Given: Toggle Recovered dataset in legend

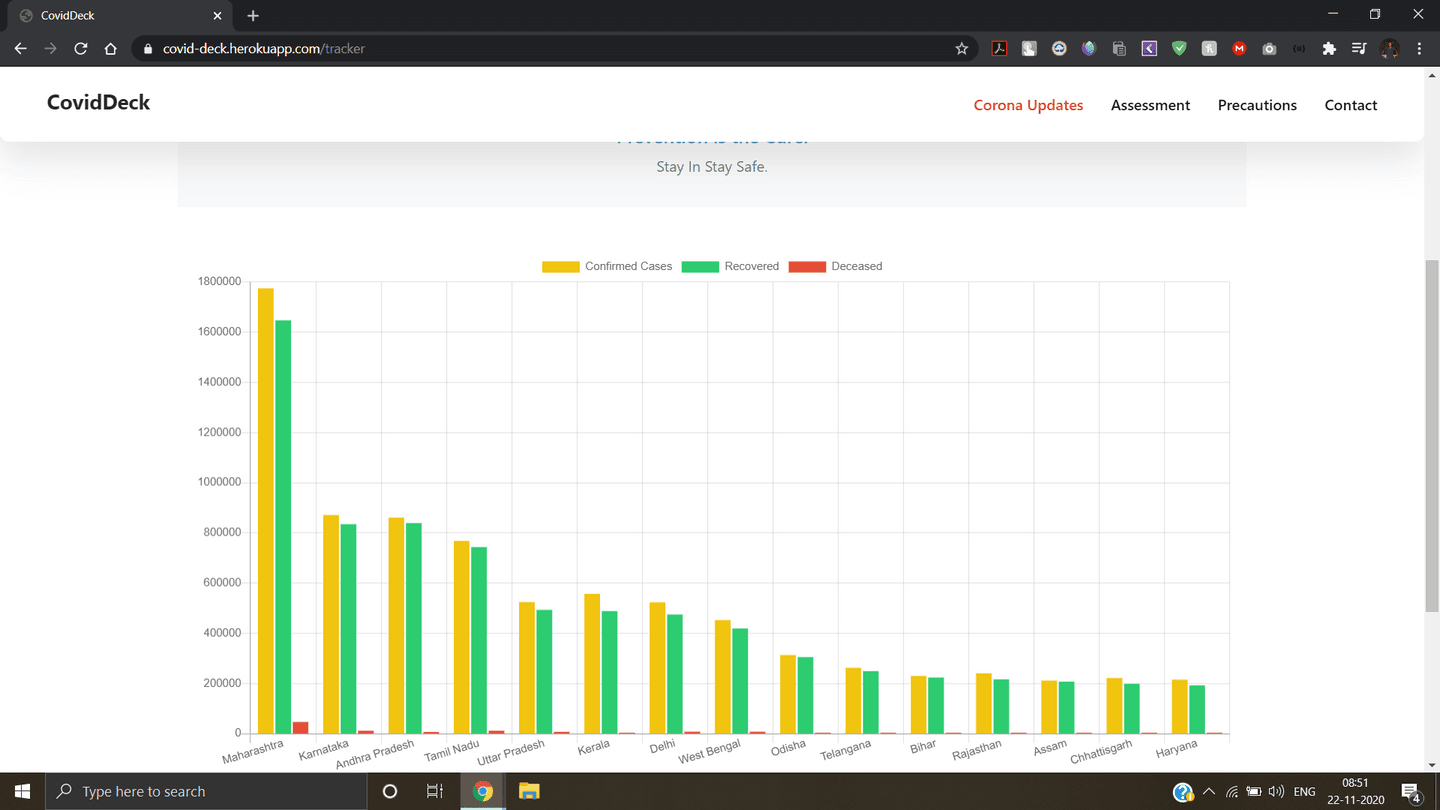Looking at the screenshot, I should [730, 266].
